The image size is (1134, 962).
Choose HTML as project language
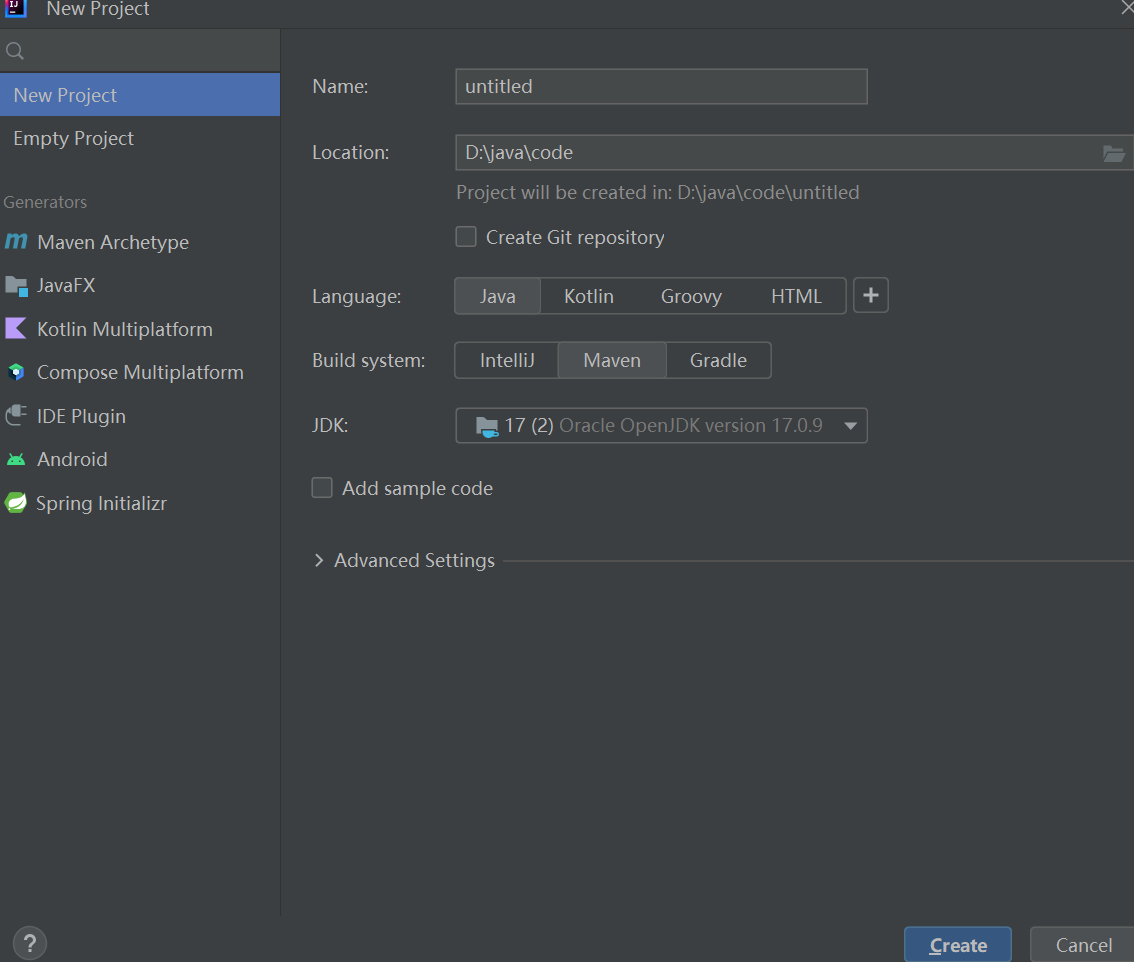click(x=796, y=296)
